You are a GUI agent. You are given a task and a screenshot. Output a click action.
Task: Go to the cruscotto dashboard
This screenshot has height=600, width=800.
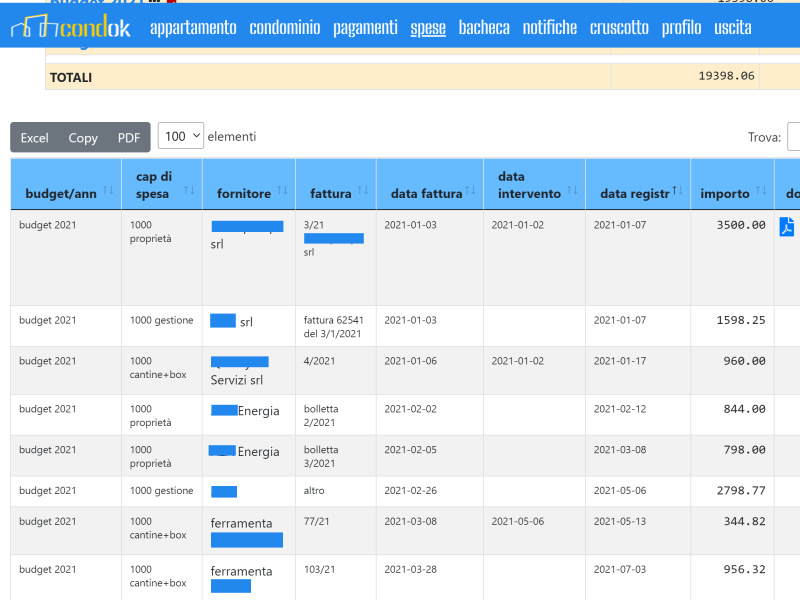click(619, 28)
